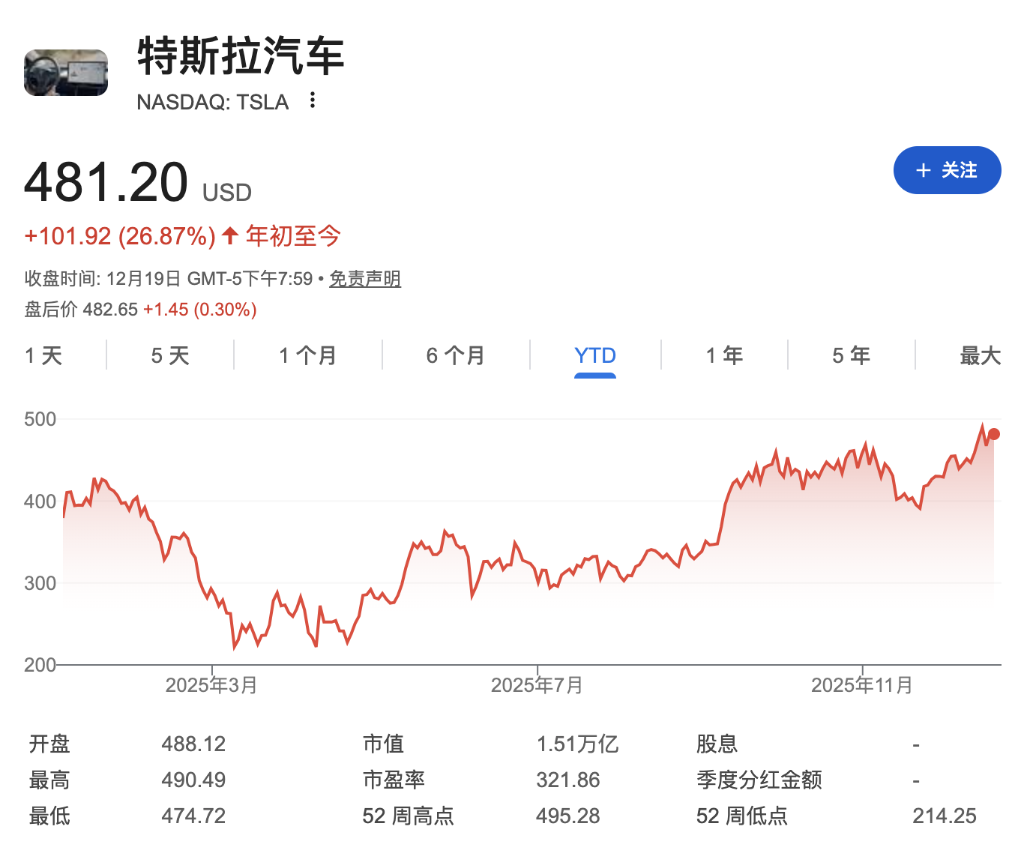
Task: Click the 52 周高点 statistic row
Action: pyautogui.click(x=409, y=816)
